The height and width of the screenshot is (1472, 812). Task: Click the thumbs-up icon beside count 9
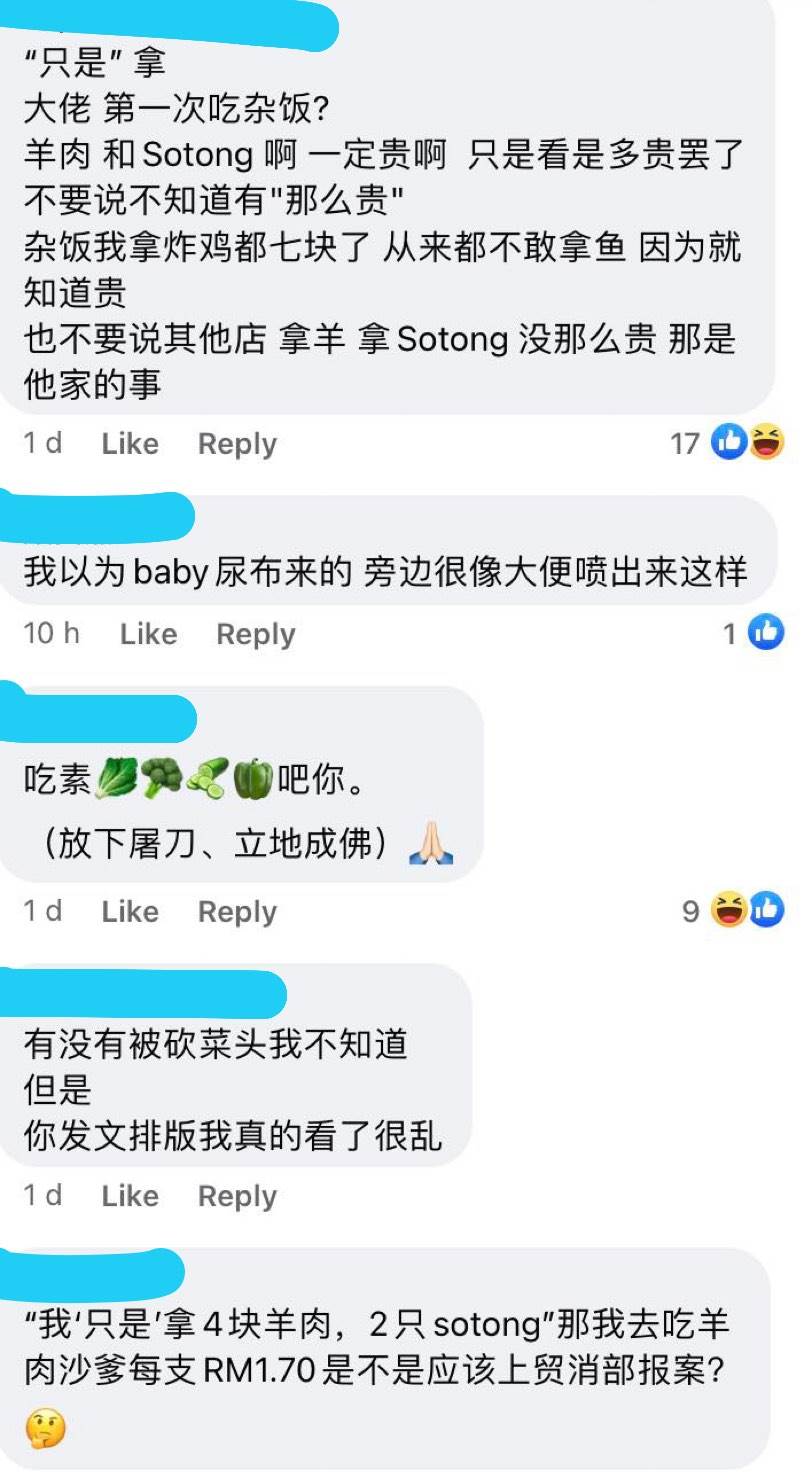pyautogui.click(x=766, y=910)
